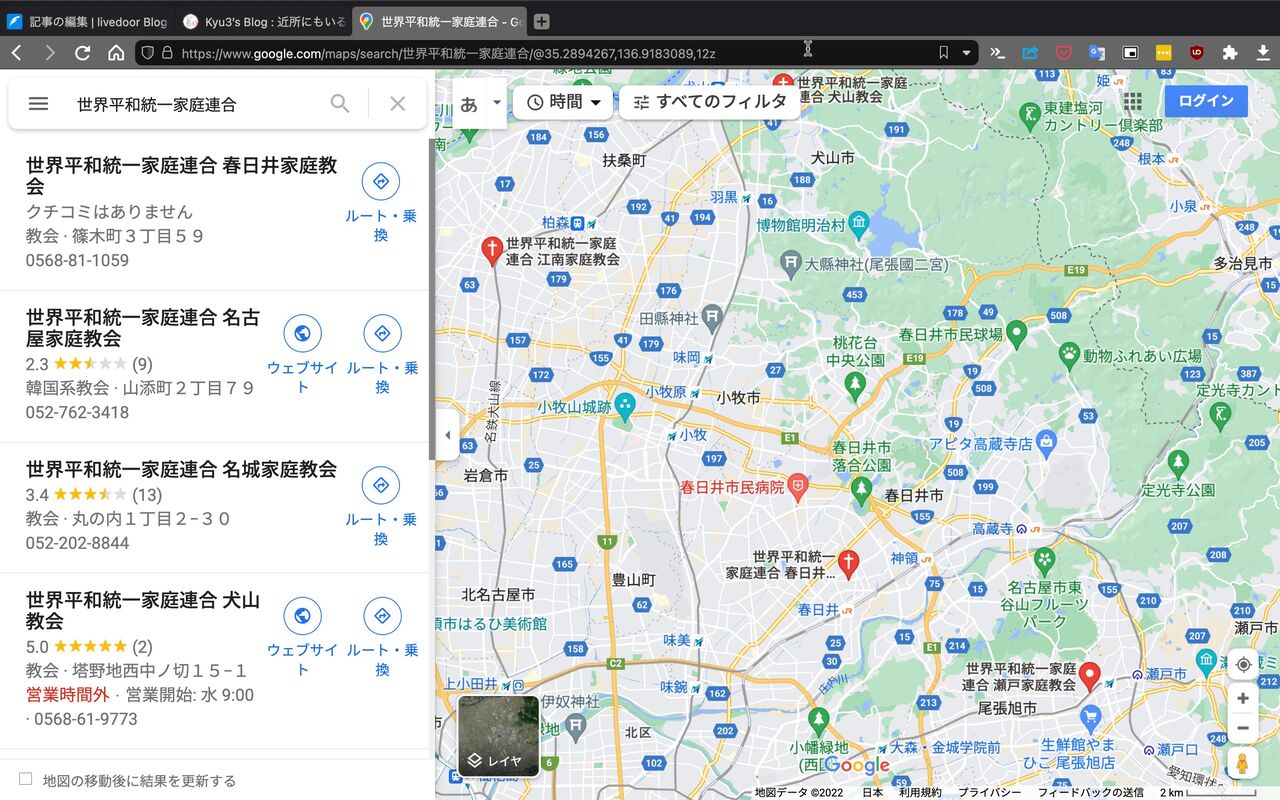1280x800 pixels.
Task: Open 世界平和統一家庭連合 名城家庭教会 result
Action: pyautogui.click(x=181, y=469)
